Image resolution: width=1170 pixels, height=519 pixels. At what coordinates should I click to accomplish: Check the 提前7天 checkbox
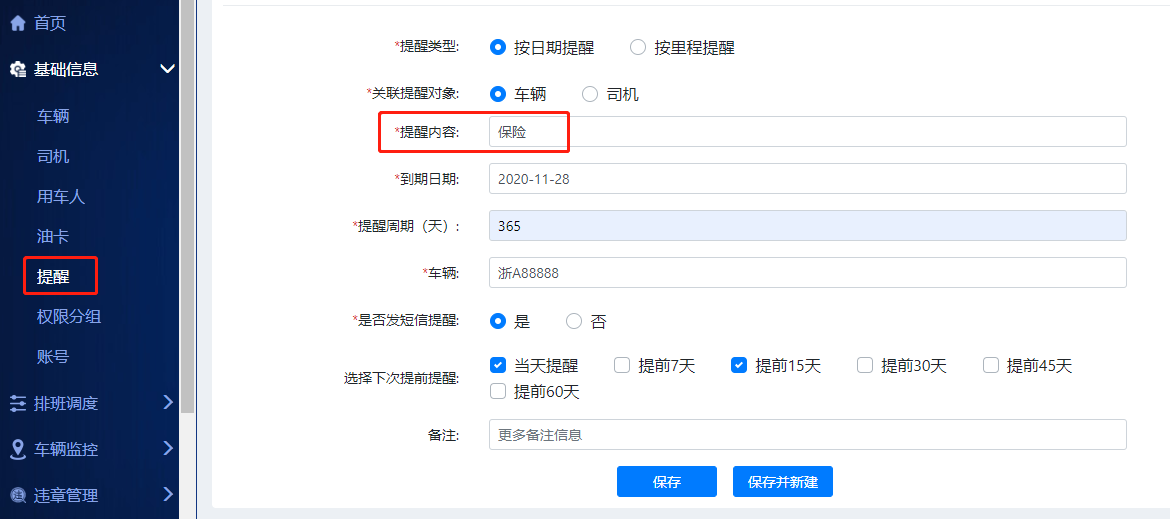622,365
